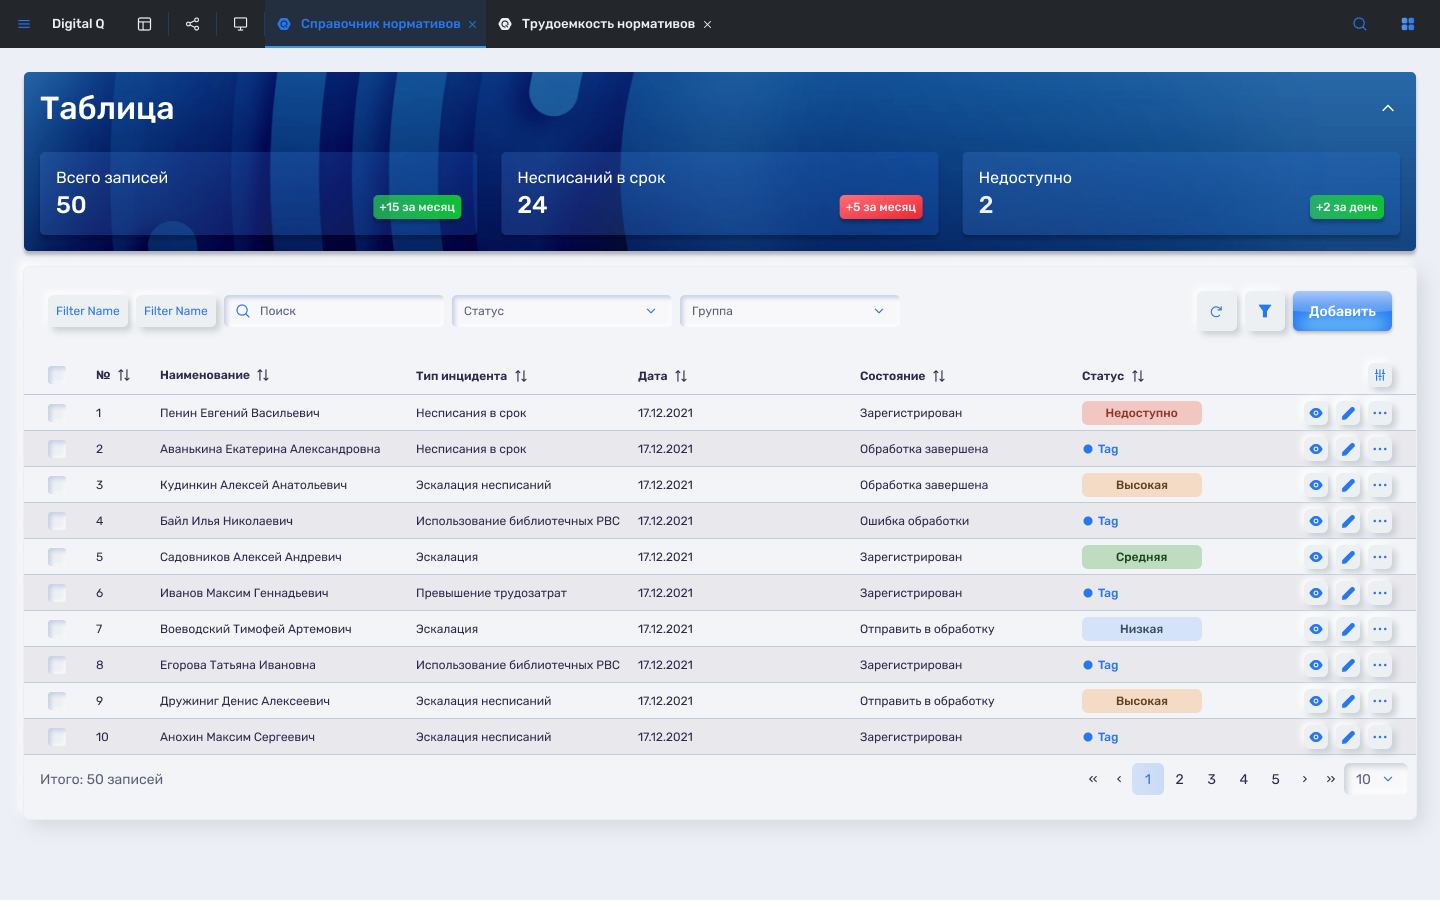Check the box for row 1 Пенин
This screenshot has height=900, width=1440.
(x=57, y=413)
